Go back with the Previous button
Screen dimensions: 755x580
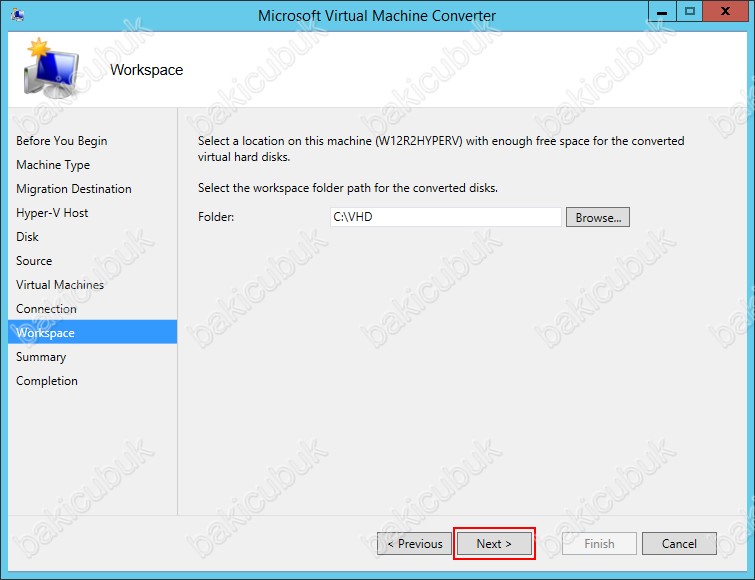coord(414,544)
